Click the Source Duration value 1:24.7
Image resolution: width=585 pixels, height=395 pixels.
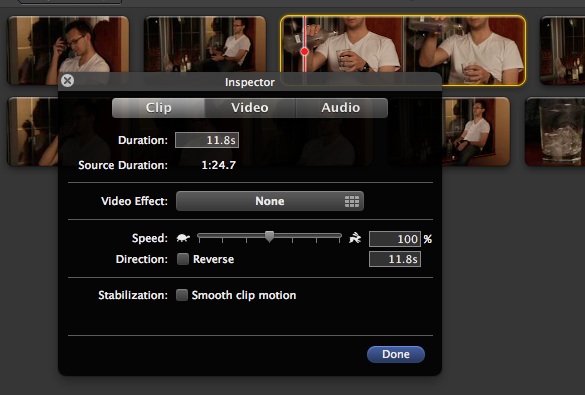coord(219,165)
